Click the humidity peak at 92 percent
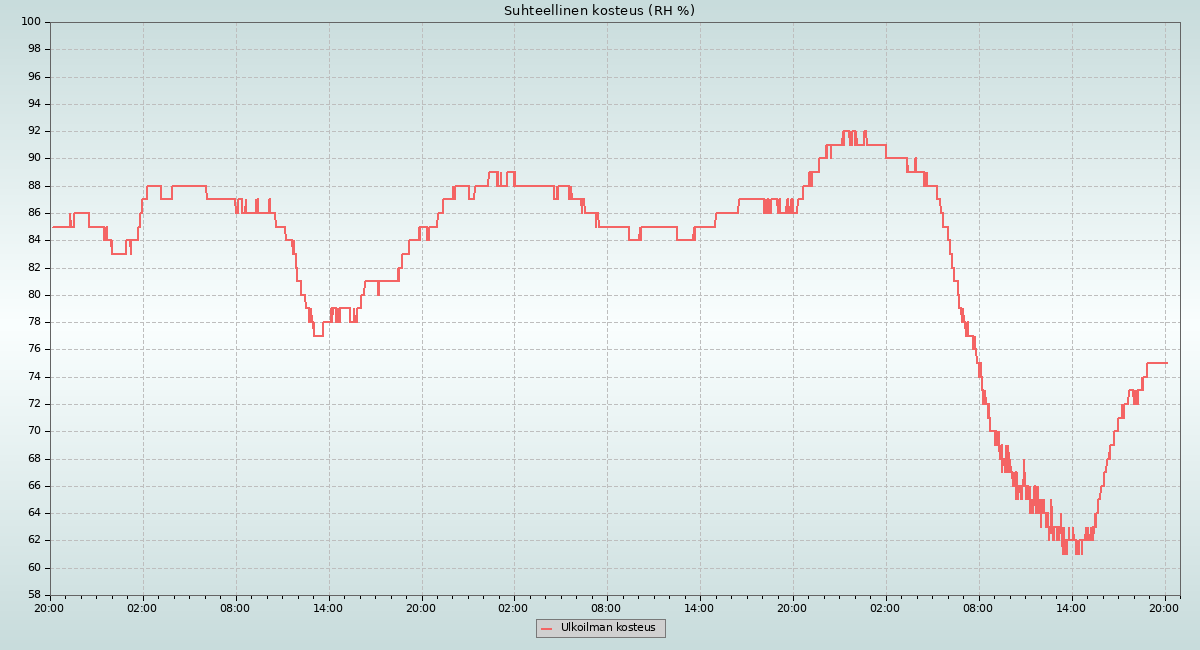Viewport: 1200px width, 650px height. [846, 131]
